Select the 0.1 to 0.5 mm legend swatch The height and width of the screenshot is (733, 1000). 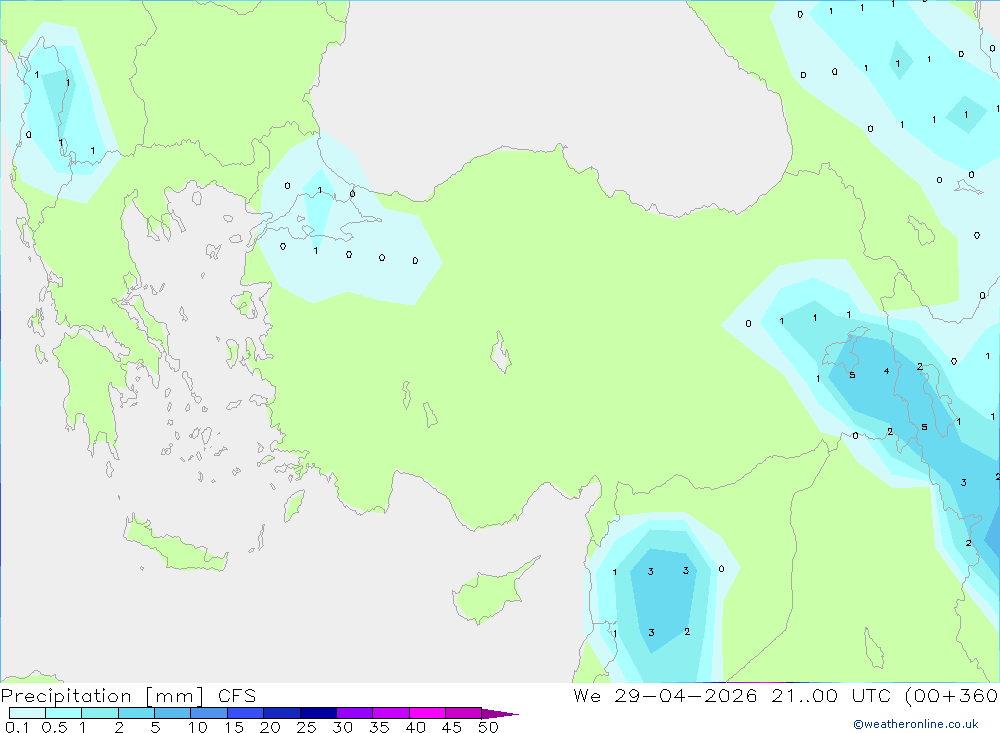(27, 713)
